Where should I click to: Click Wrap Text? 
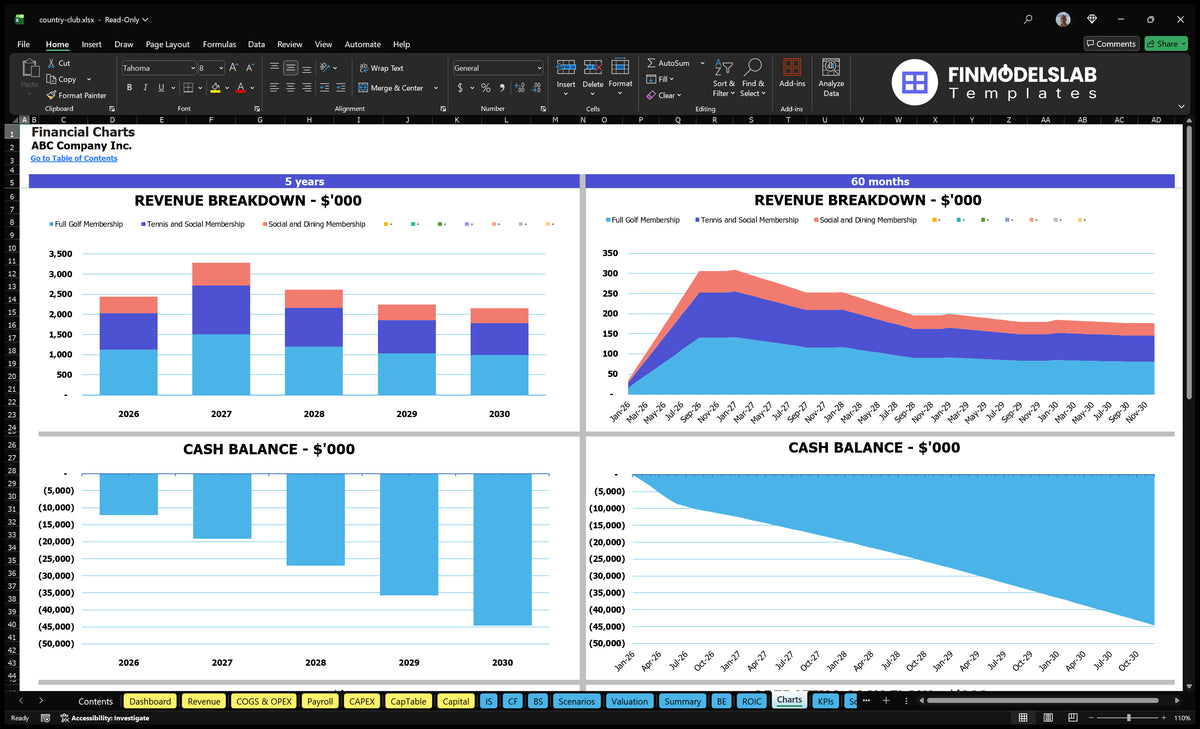tap(381, 68)
